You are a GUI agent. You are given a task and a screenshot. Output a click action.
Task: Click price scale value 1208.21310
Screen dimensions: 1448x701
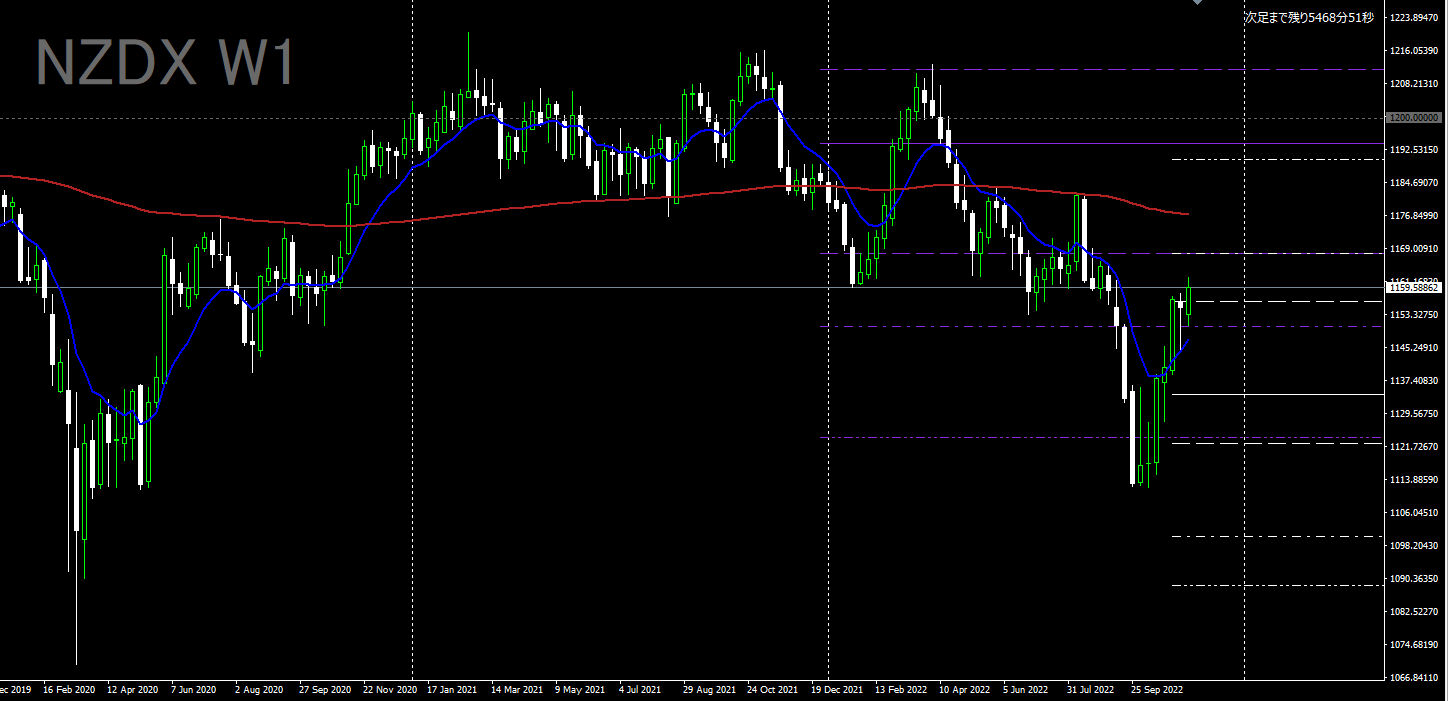pyautogui.click(x=1414, y=84)
